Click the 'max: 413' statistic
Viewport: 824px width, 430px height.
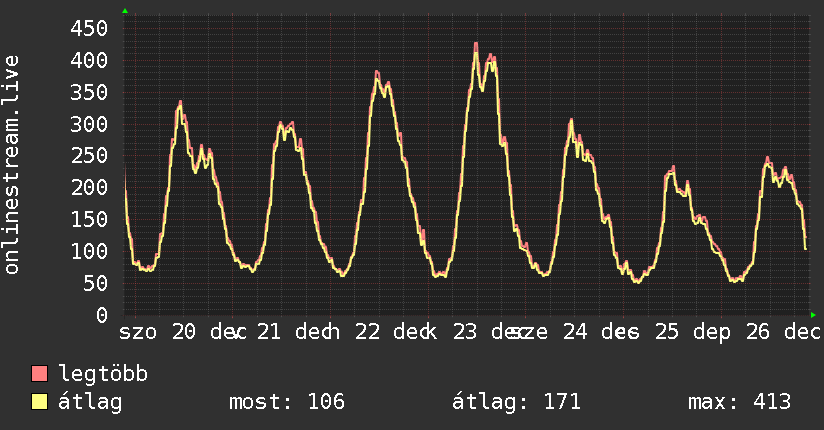pyautogui.click(x=739, y=402)
